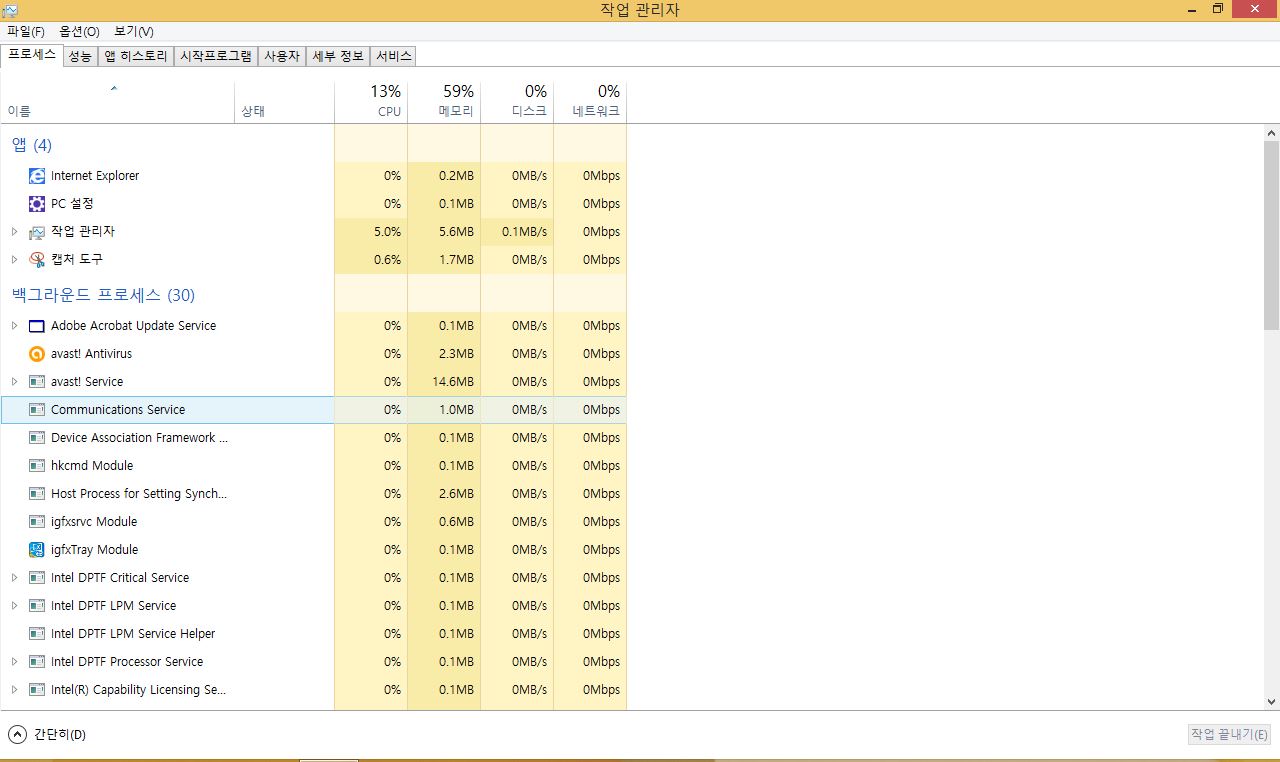Switch to the 서비스 tab

[393, 56]
